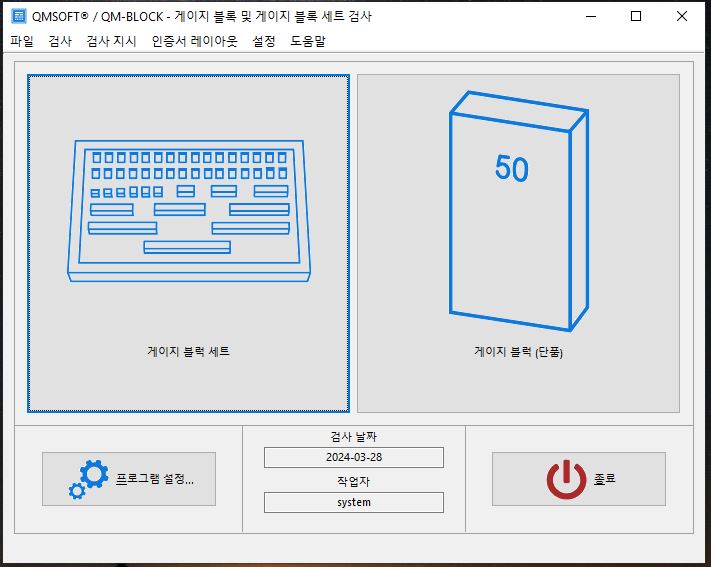Open 프로그램 설정... button

(x=129, y=479)
